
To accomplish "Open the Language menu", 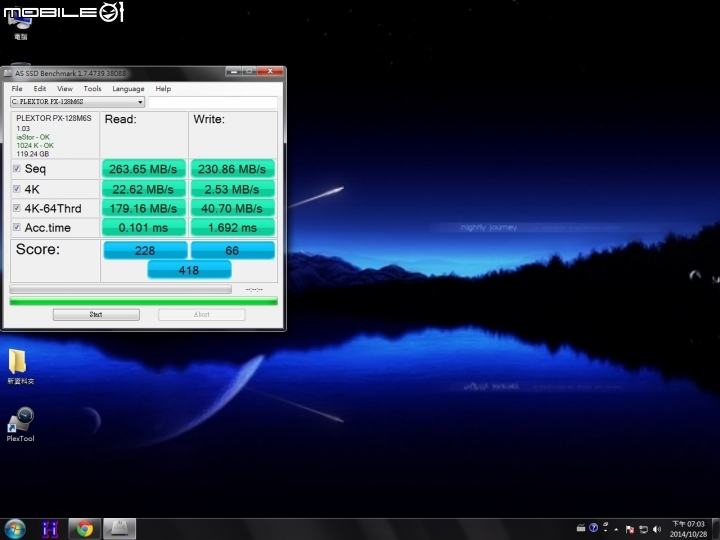I will [x=128, y=89].
